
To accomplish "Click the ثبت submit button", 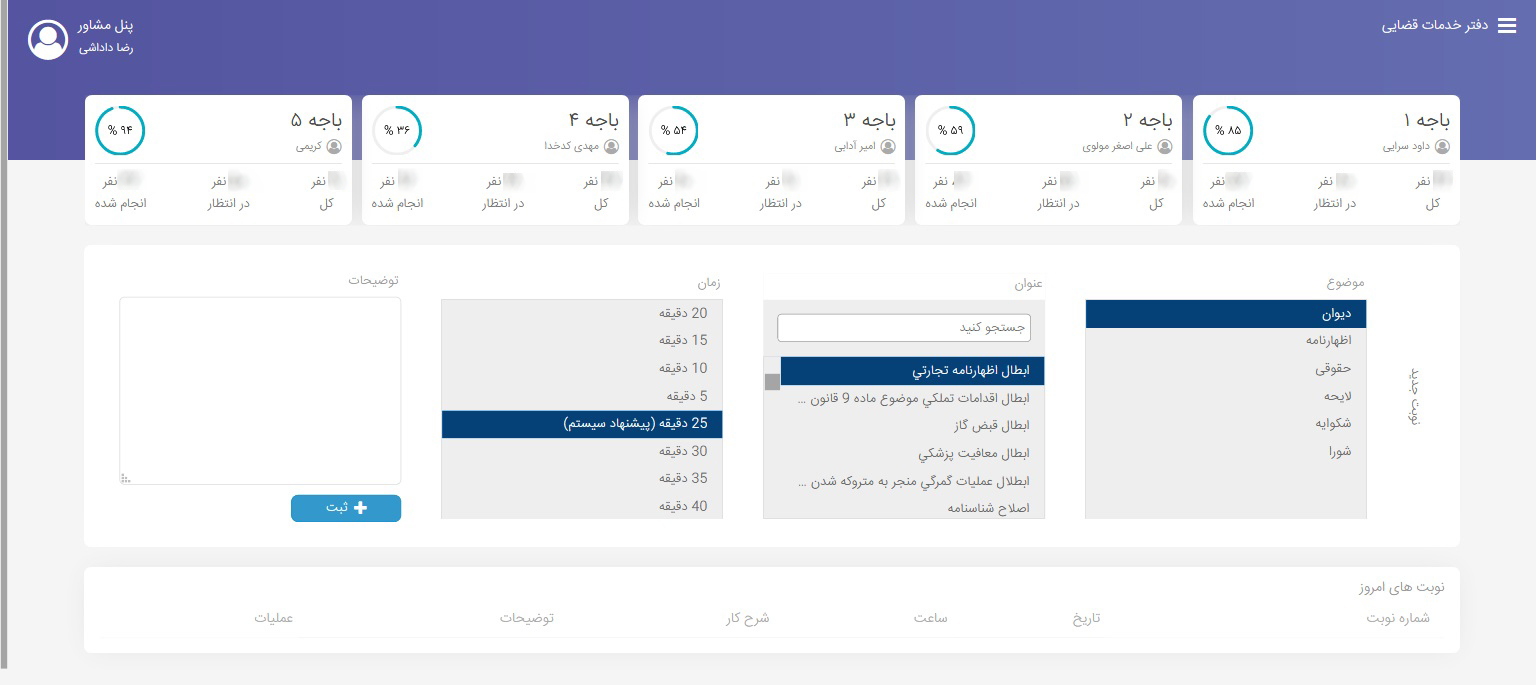I will click(346, 508).
